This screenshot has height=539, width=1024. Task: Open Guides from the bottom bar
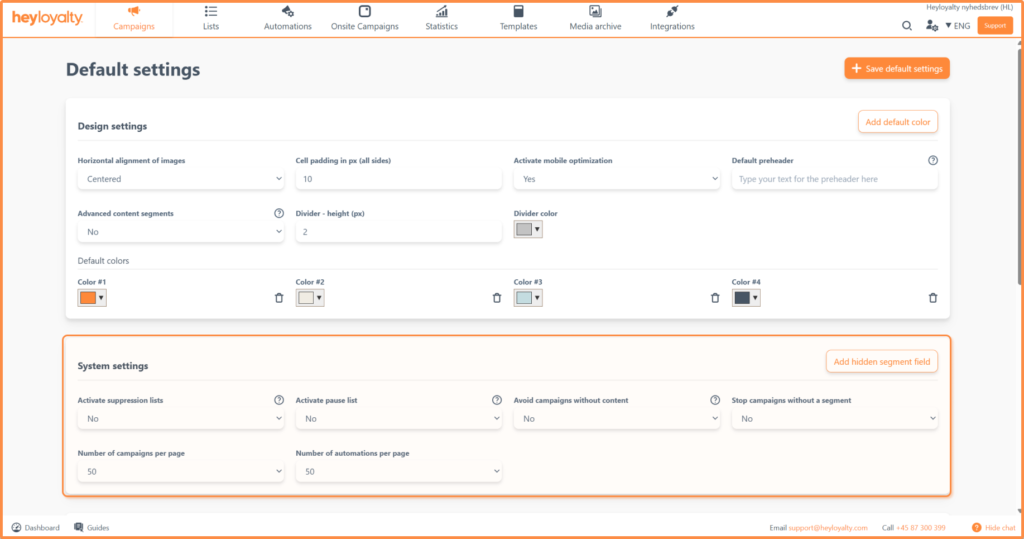click(92, 527)
